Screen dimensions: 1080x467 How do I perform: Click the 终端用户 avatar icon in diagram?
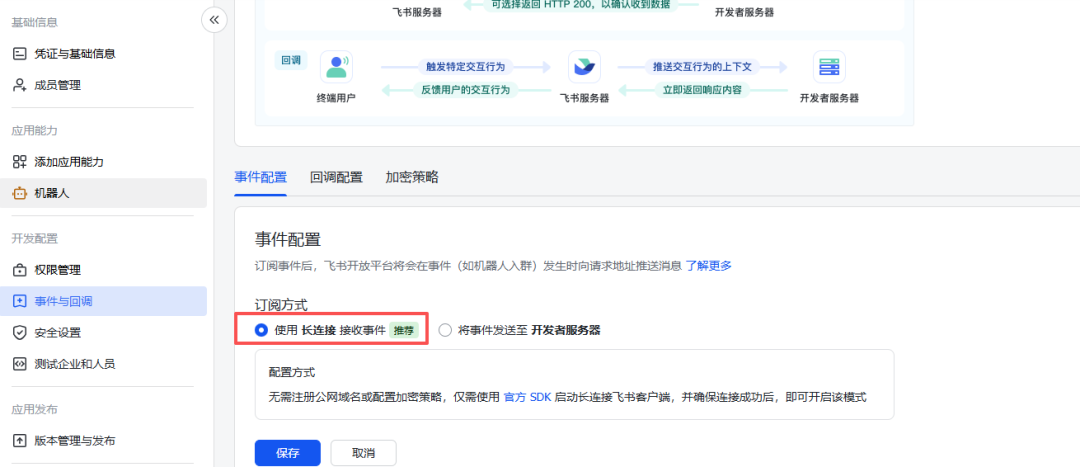tap(336, 67)
